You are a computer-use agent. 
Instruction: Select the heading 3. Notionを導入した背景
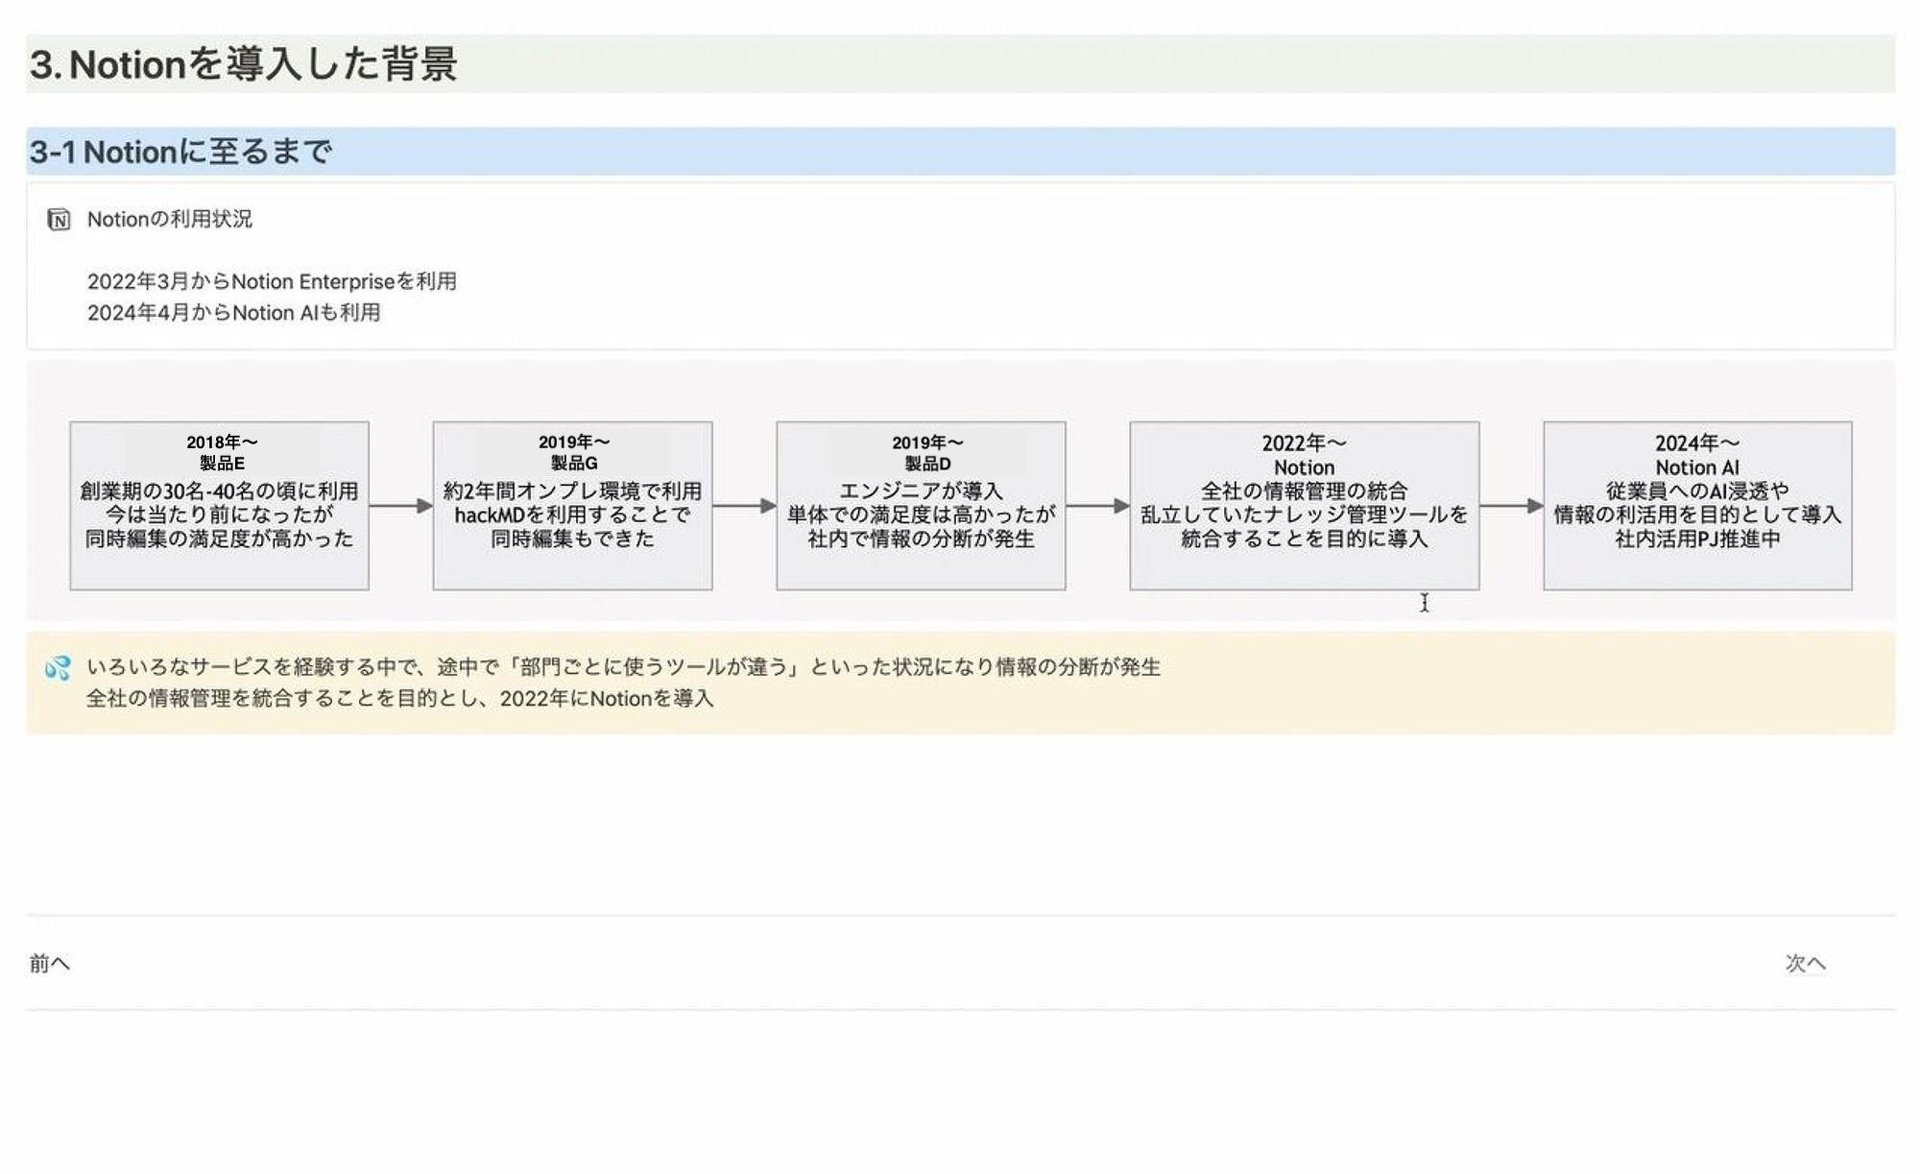coord(243,64)
